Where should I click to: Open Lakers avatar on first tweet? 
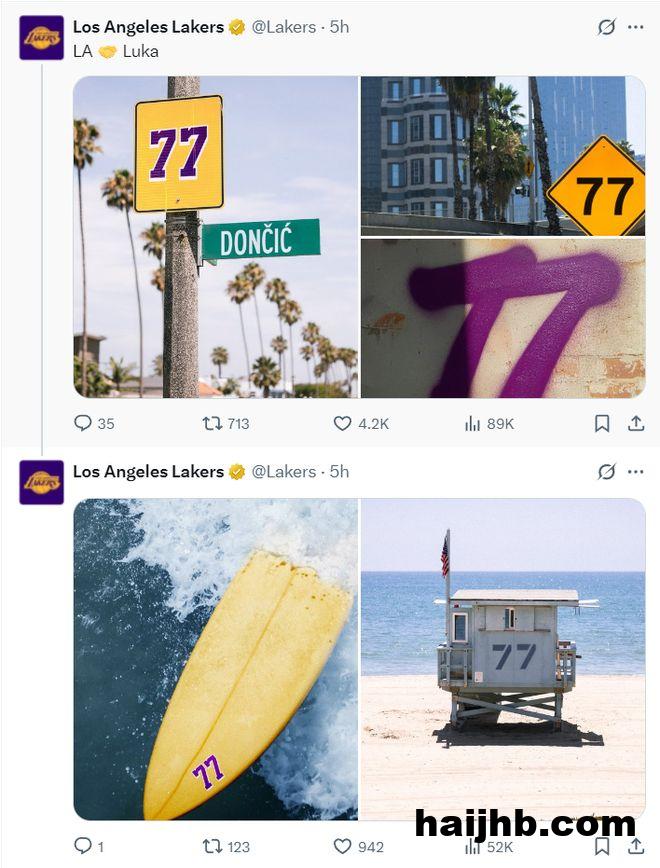coord(42,38)
